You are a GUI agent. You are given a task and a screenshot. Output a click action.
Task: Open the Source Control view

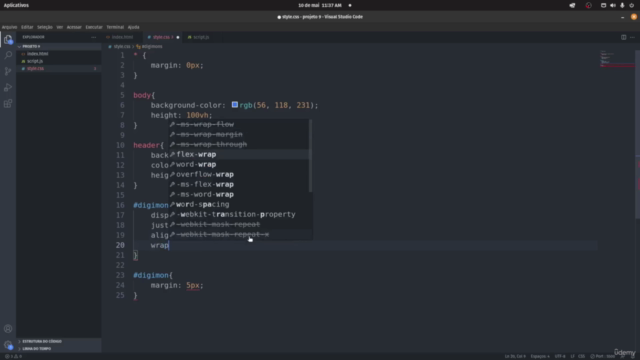pos(8,71)
